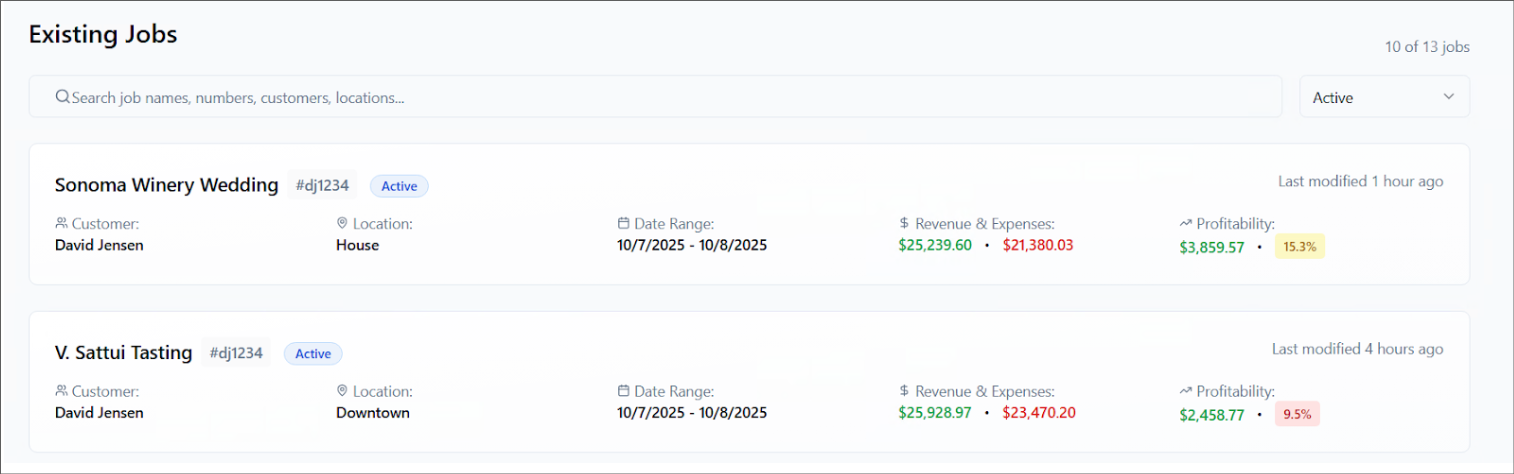Click the #dj1234 tag on Sonoma Winery Wedding
The height and width of the screenshot is (474, 1514).
(322, 185)
